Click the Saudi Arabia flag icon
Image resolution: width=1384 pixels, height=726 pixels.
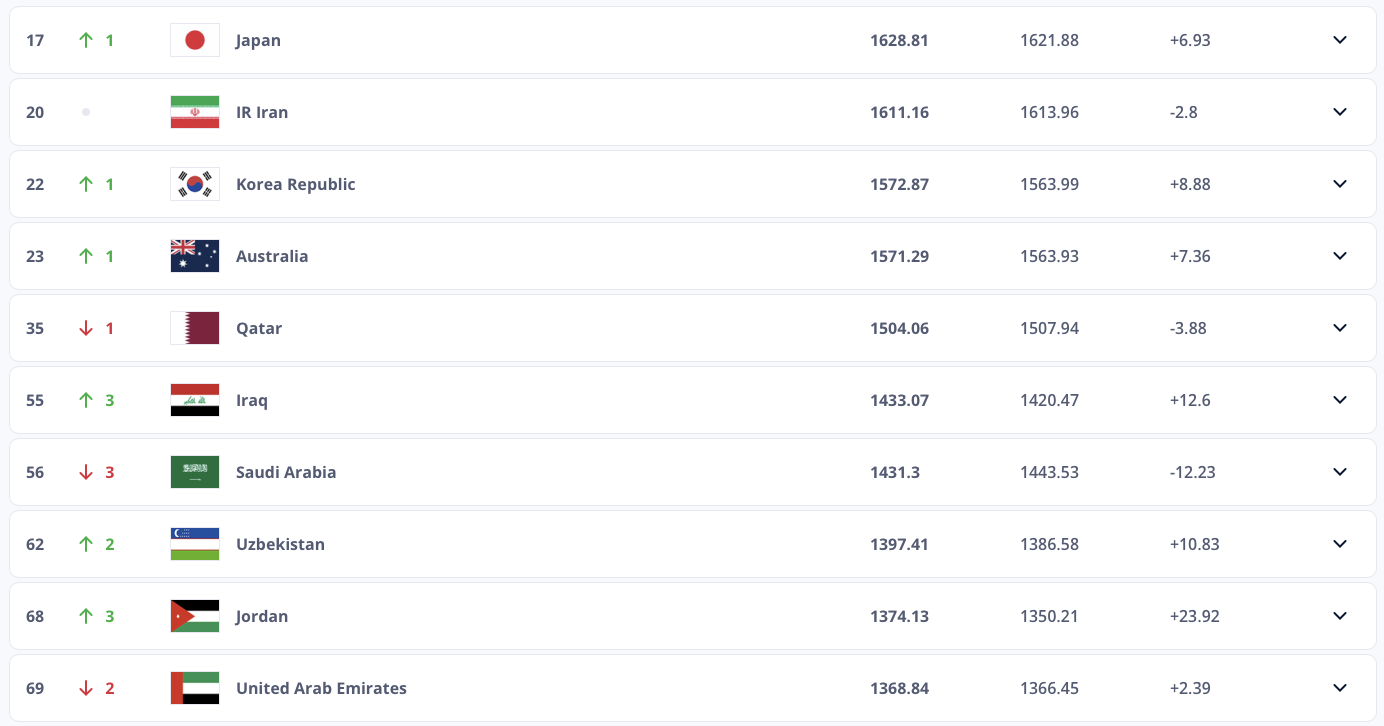point(195,472)
